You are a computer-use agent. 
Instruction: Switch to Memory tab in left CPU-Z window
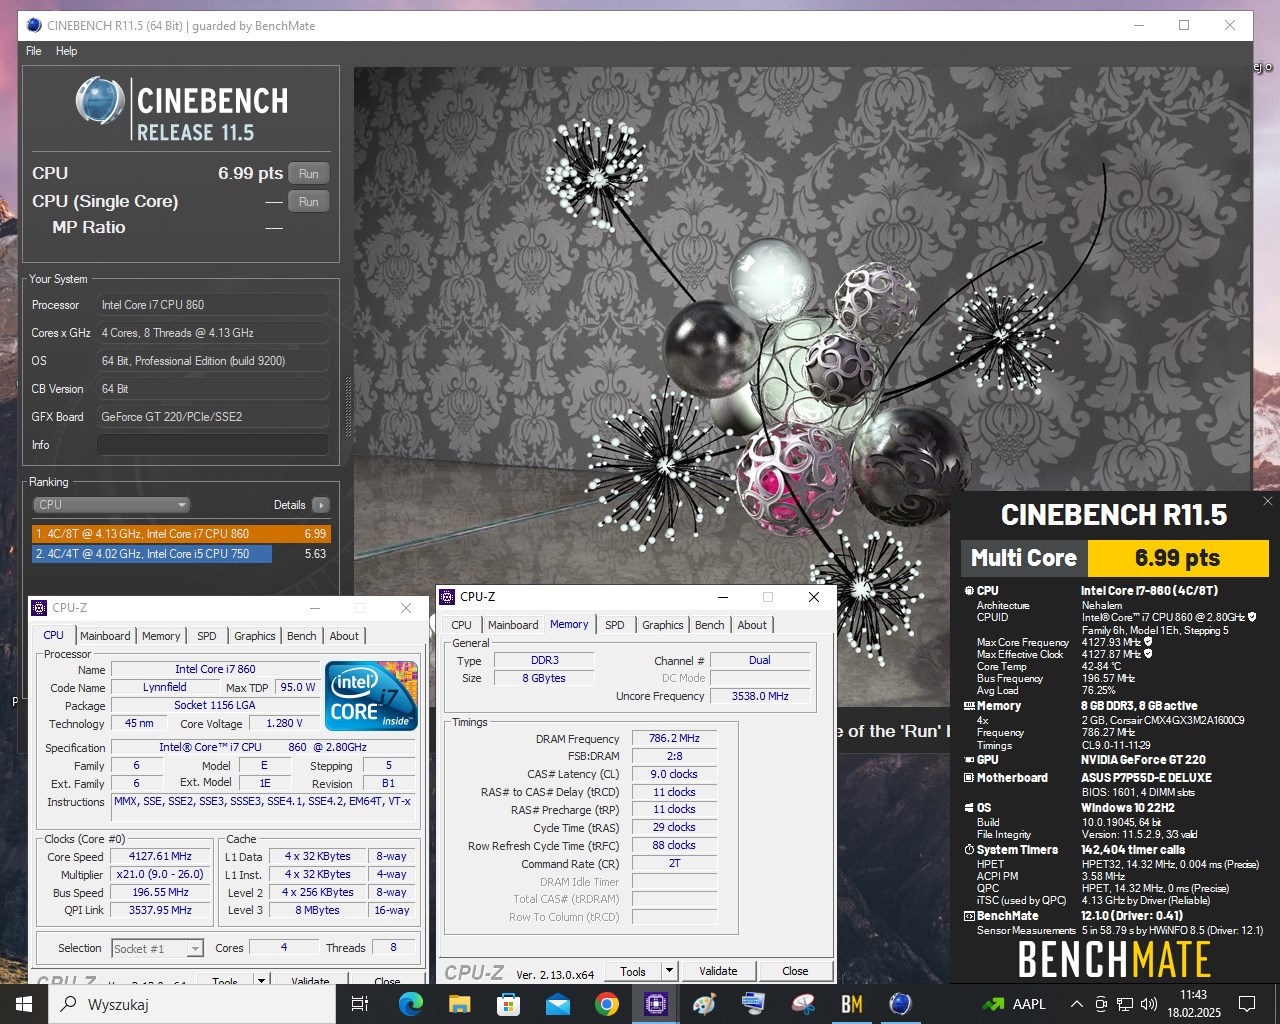pos(161,636)
